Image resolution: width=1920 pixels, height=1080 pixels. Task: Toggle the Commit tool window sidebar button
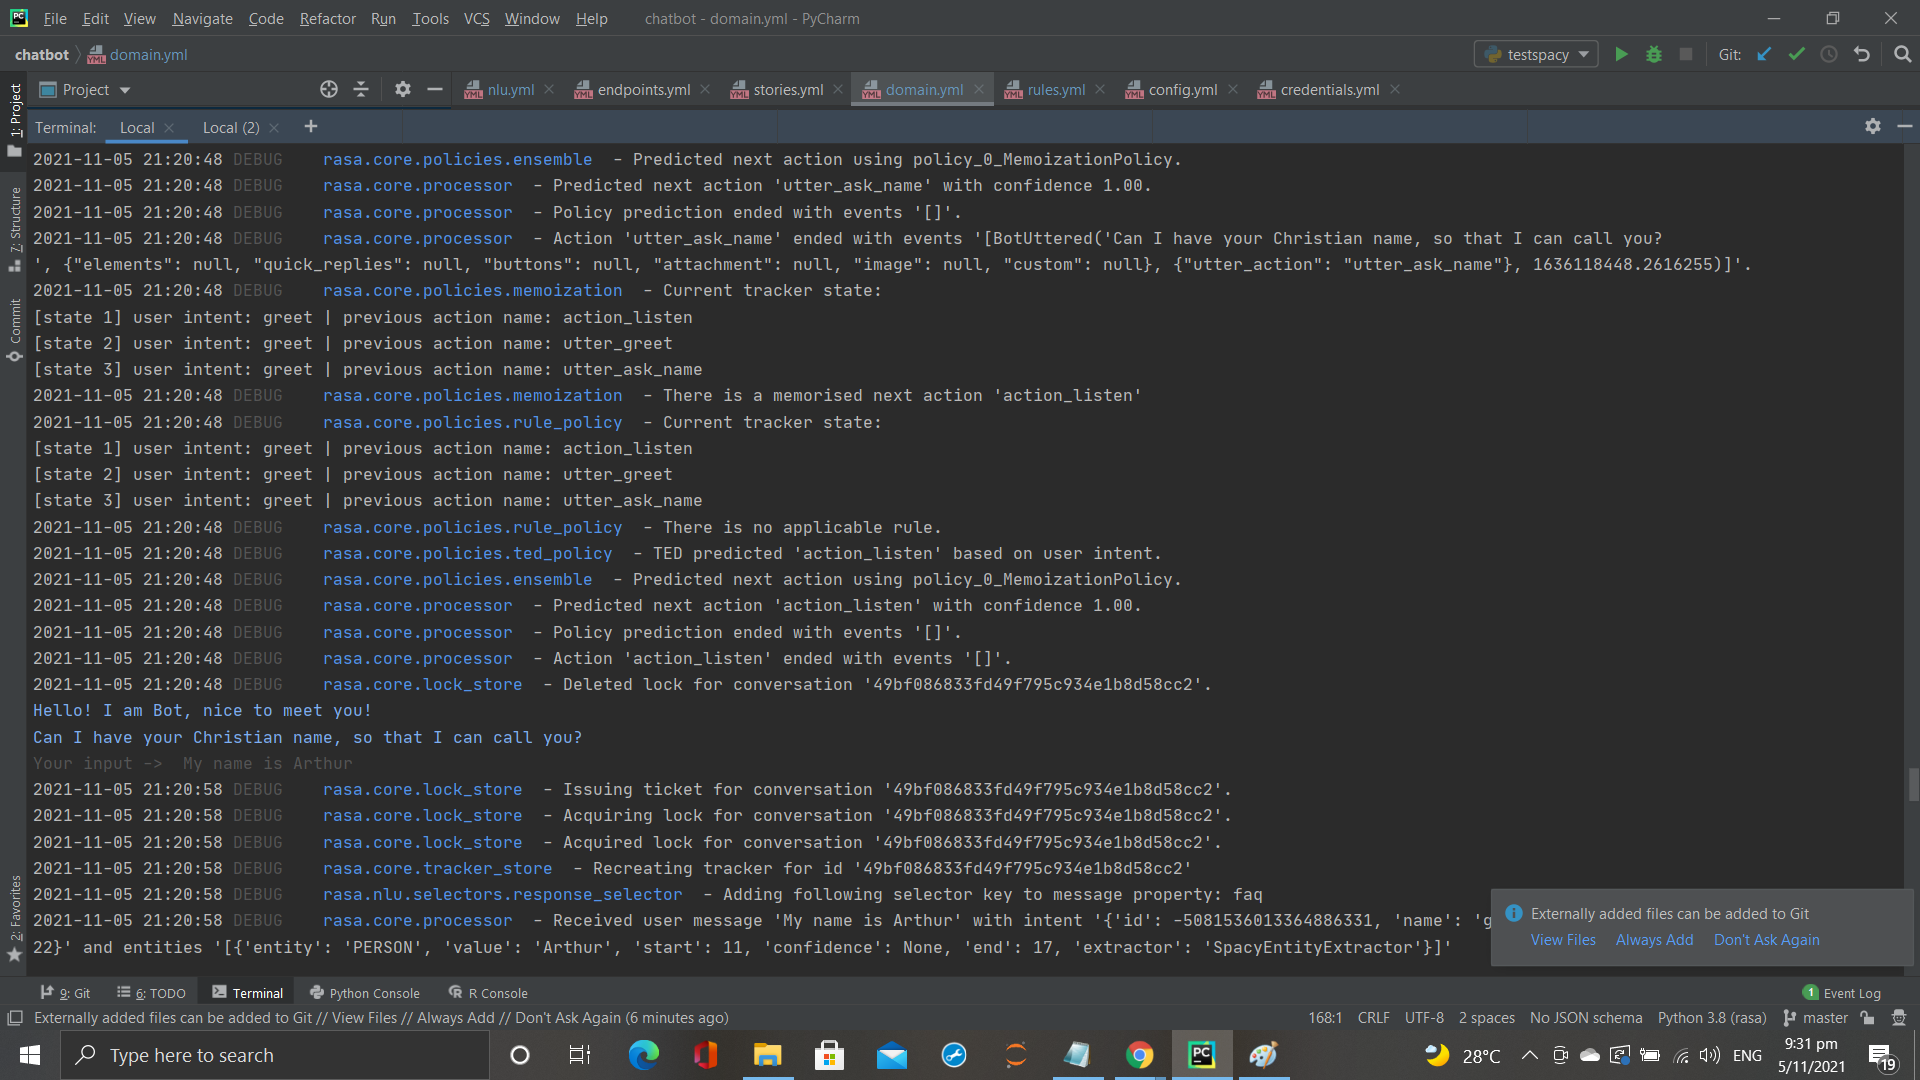(x=15, y=330)
